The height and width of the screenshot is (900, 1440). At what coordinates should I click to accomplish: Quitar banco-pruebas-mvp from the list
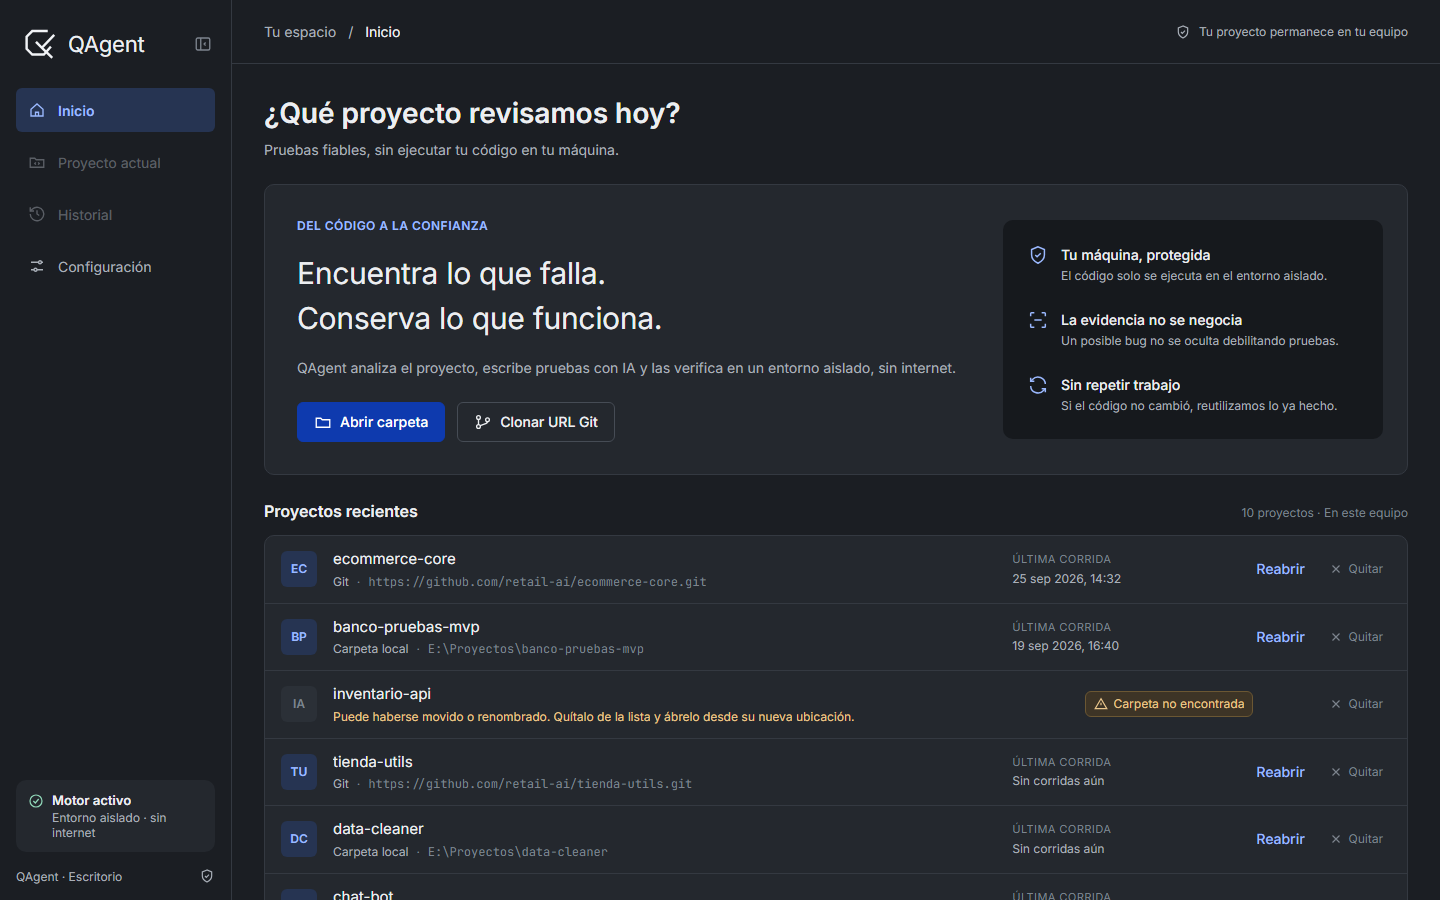[1357, 637]
